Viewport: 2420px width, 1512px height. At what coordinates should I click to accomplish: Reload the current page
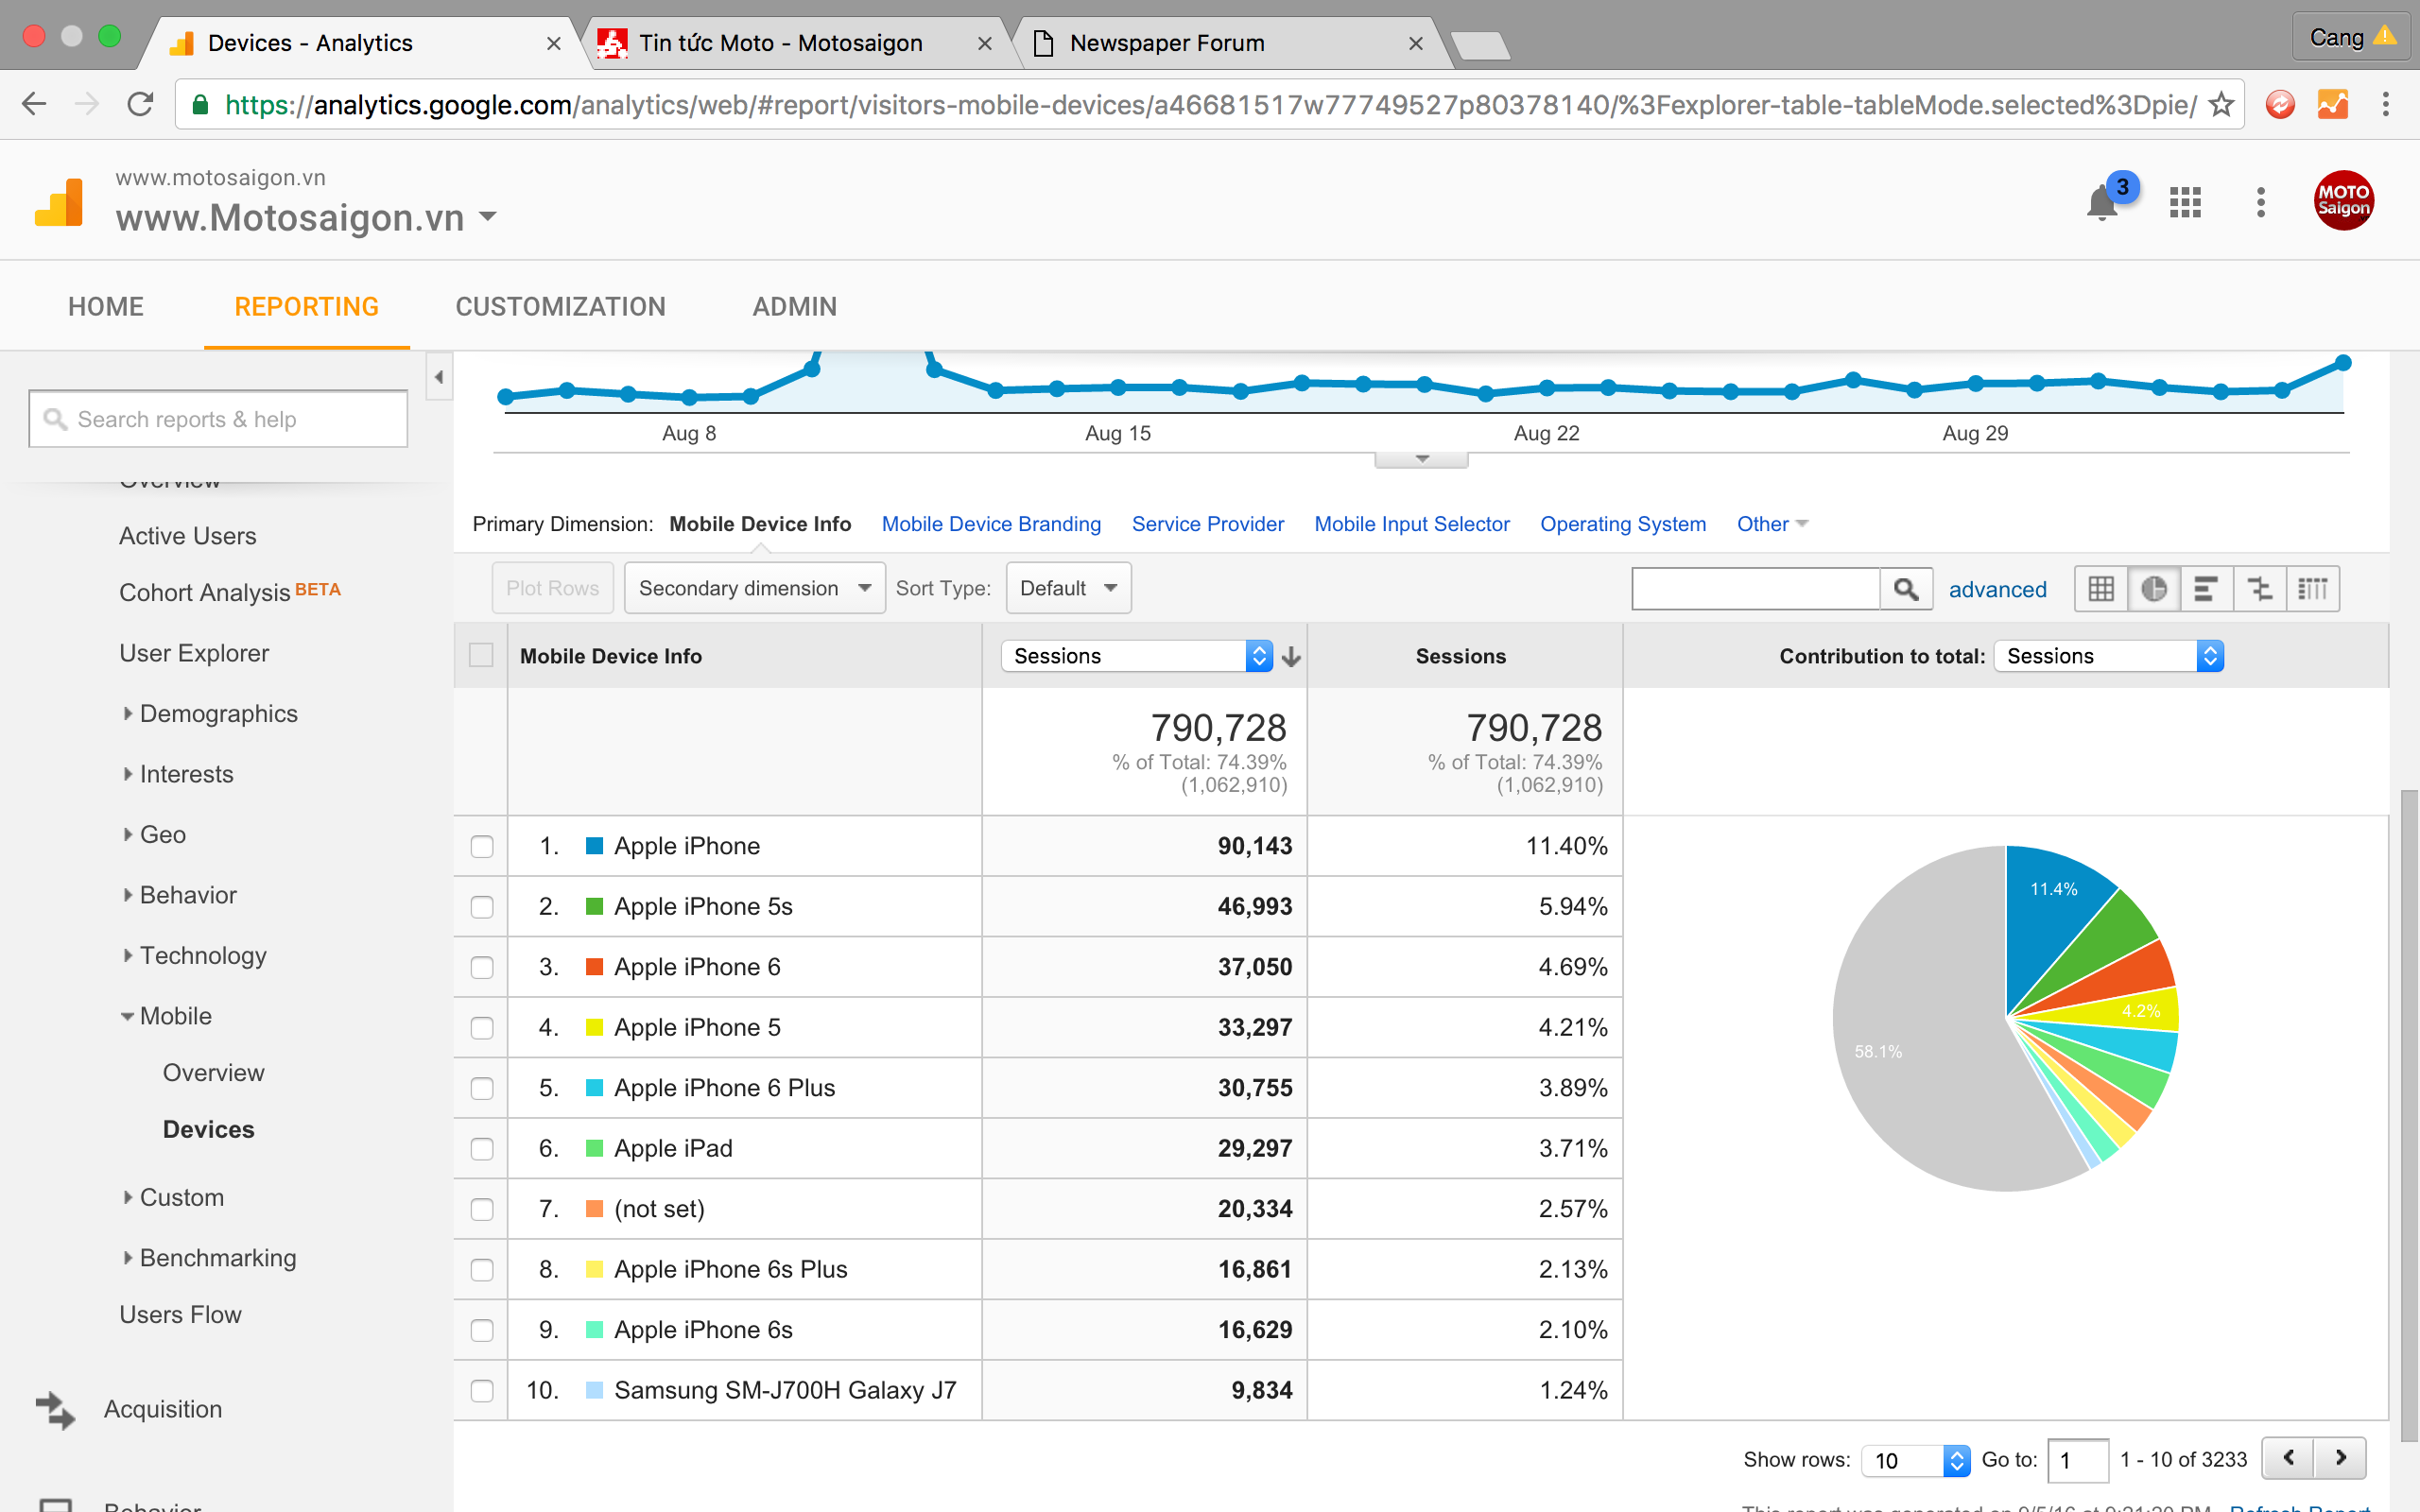click(140, 104)
